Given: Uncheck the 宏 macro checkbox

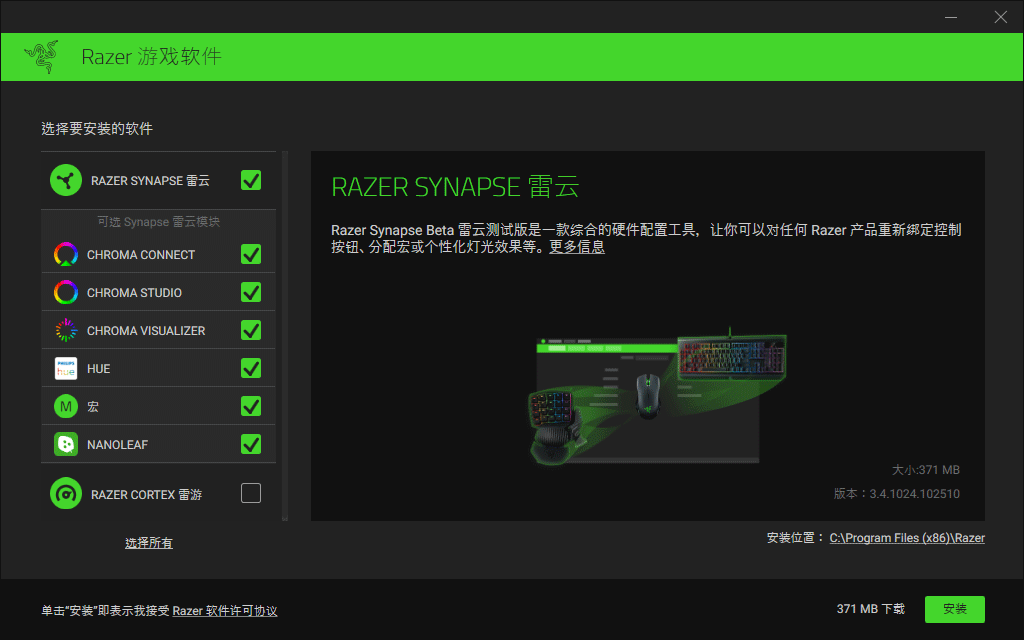Looking at the screenshot, I should [251, 406].
